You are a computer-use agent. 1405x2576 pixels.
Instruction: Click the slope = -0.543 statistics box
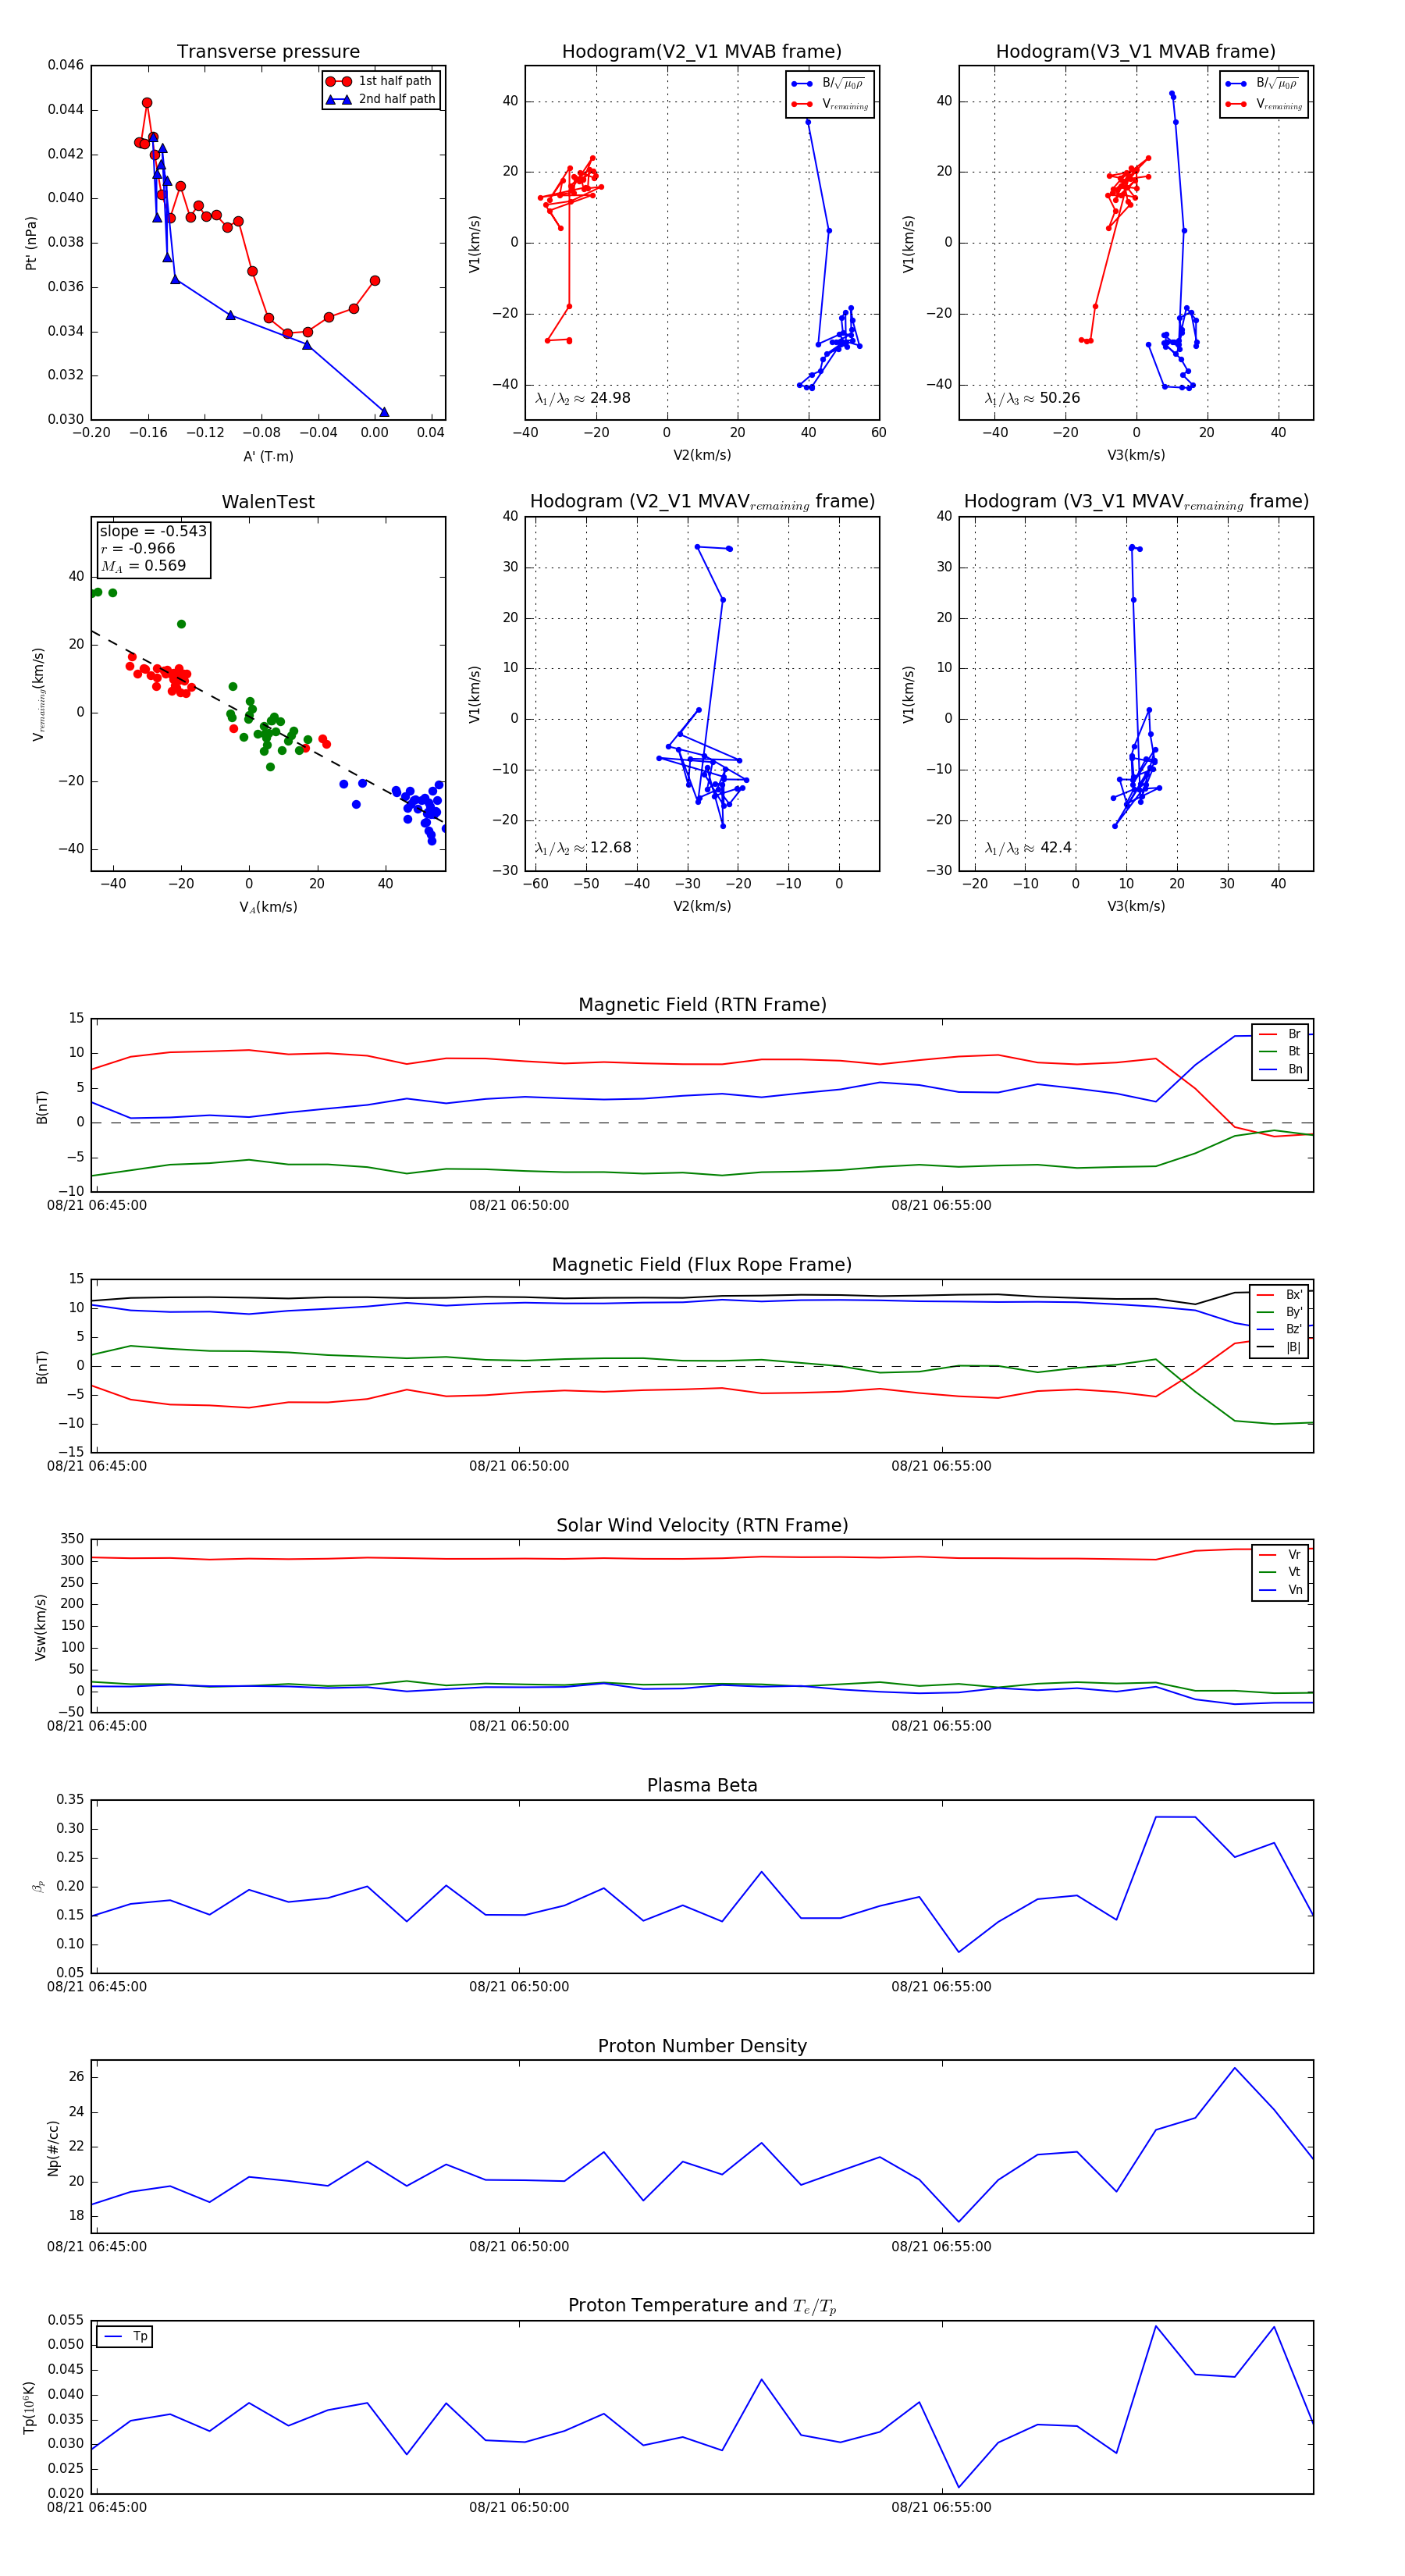(154, 548)
